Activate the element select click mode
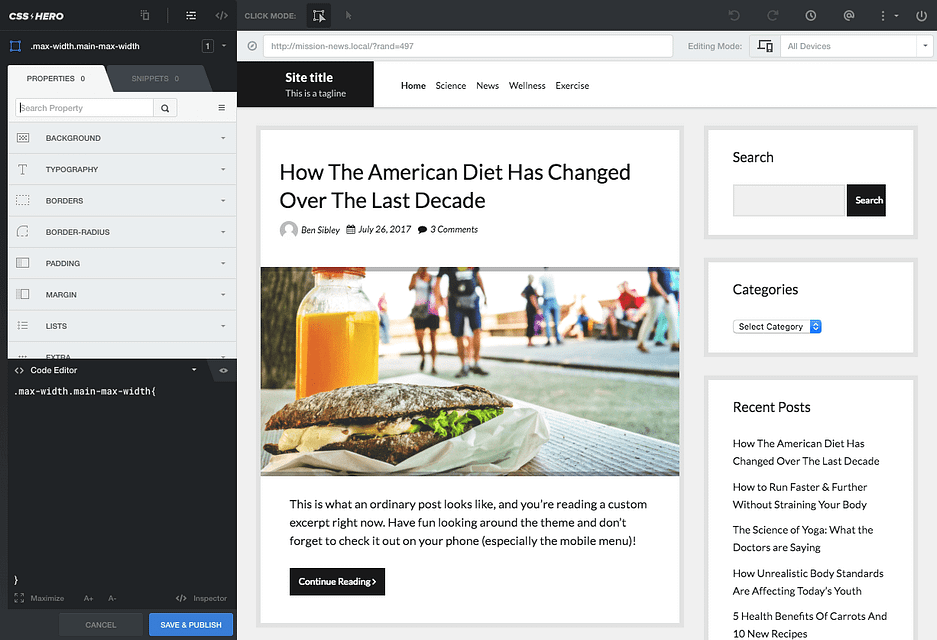 pyautogui.click(x=319, y=16)
